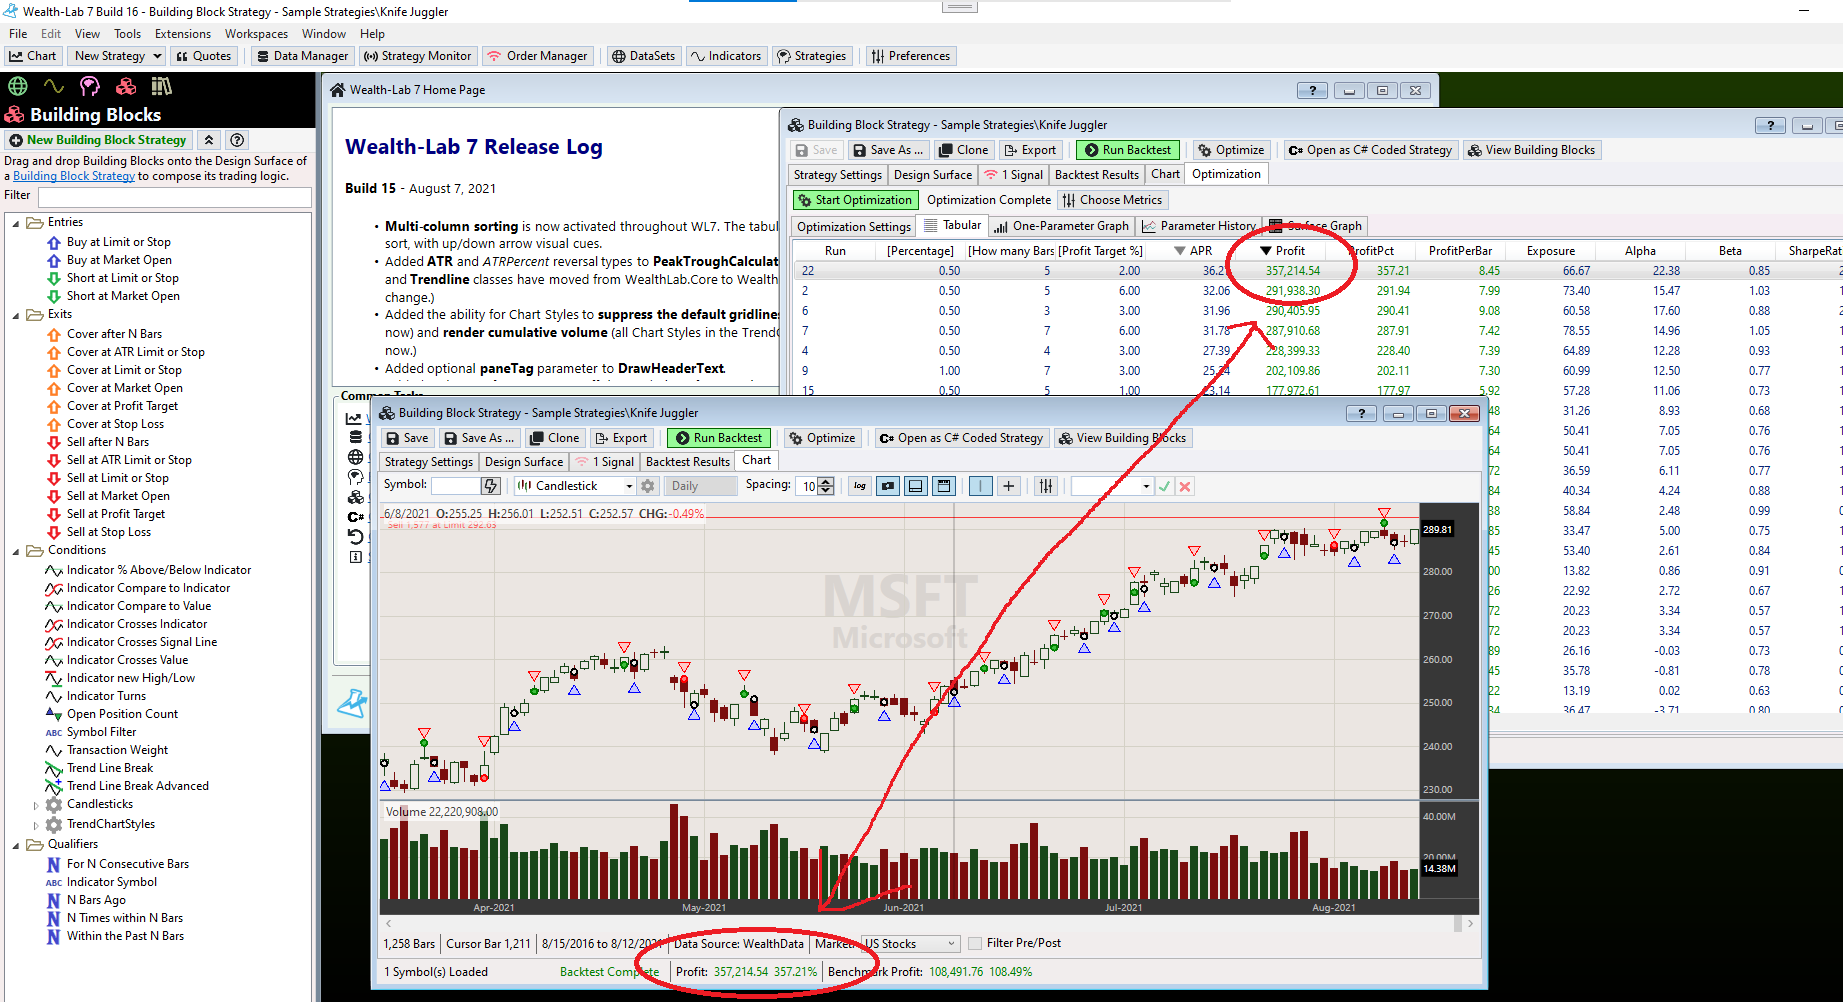Click the Start Optimization button
The width and height of the screenshot is (1843, 1002).
(x=855, y=200)
